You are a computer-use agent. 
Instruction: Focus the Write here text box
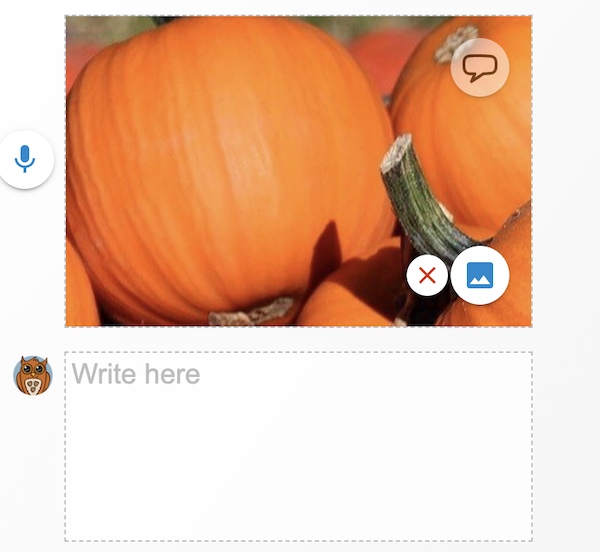point(298,446)
